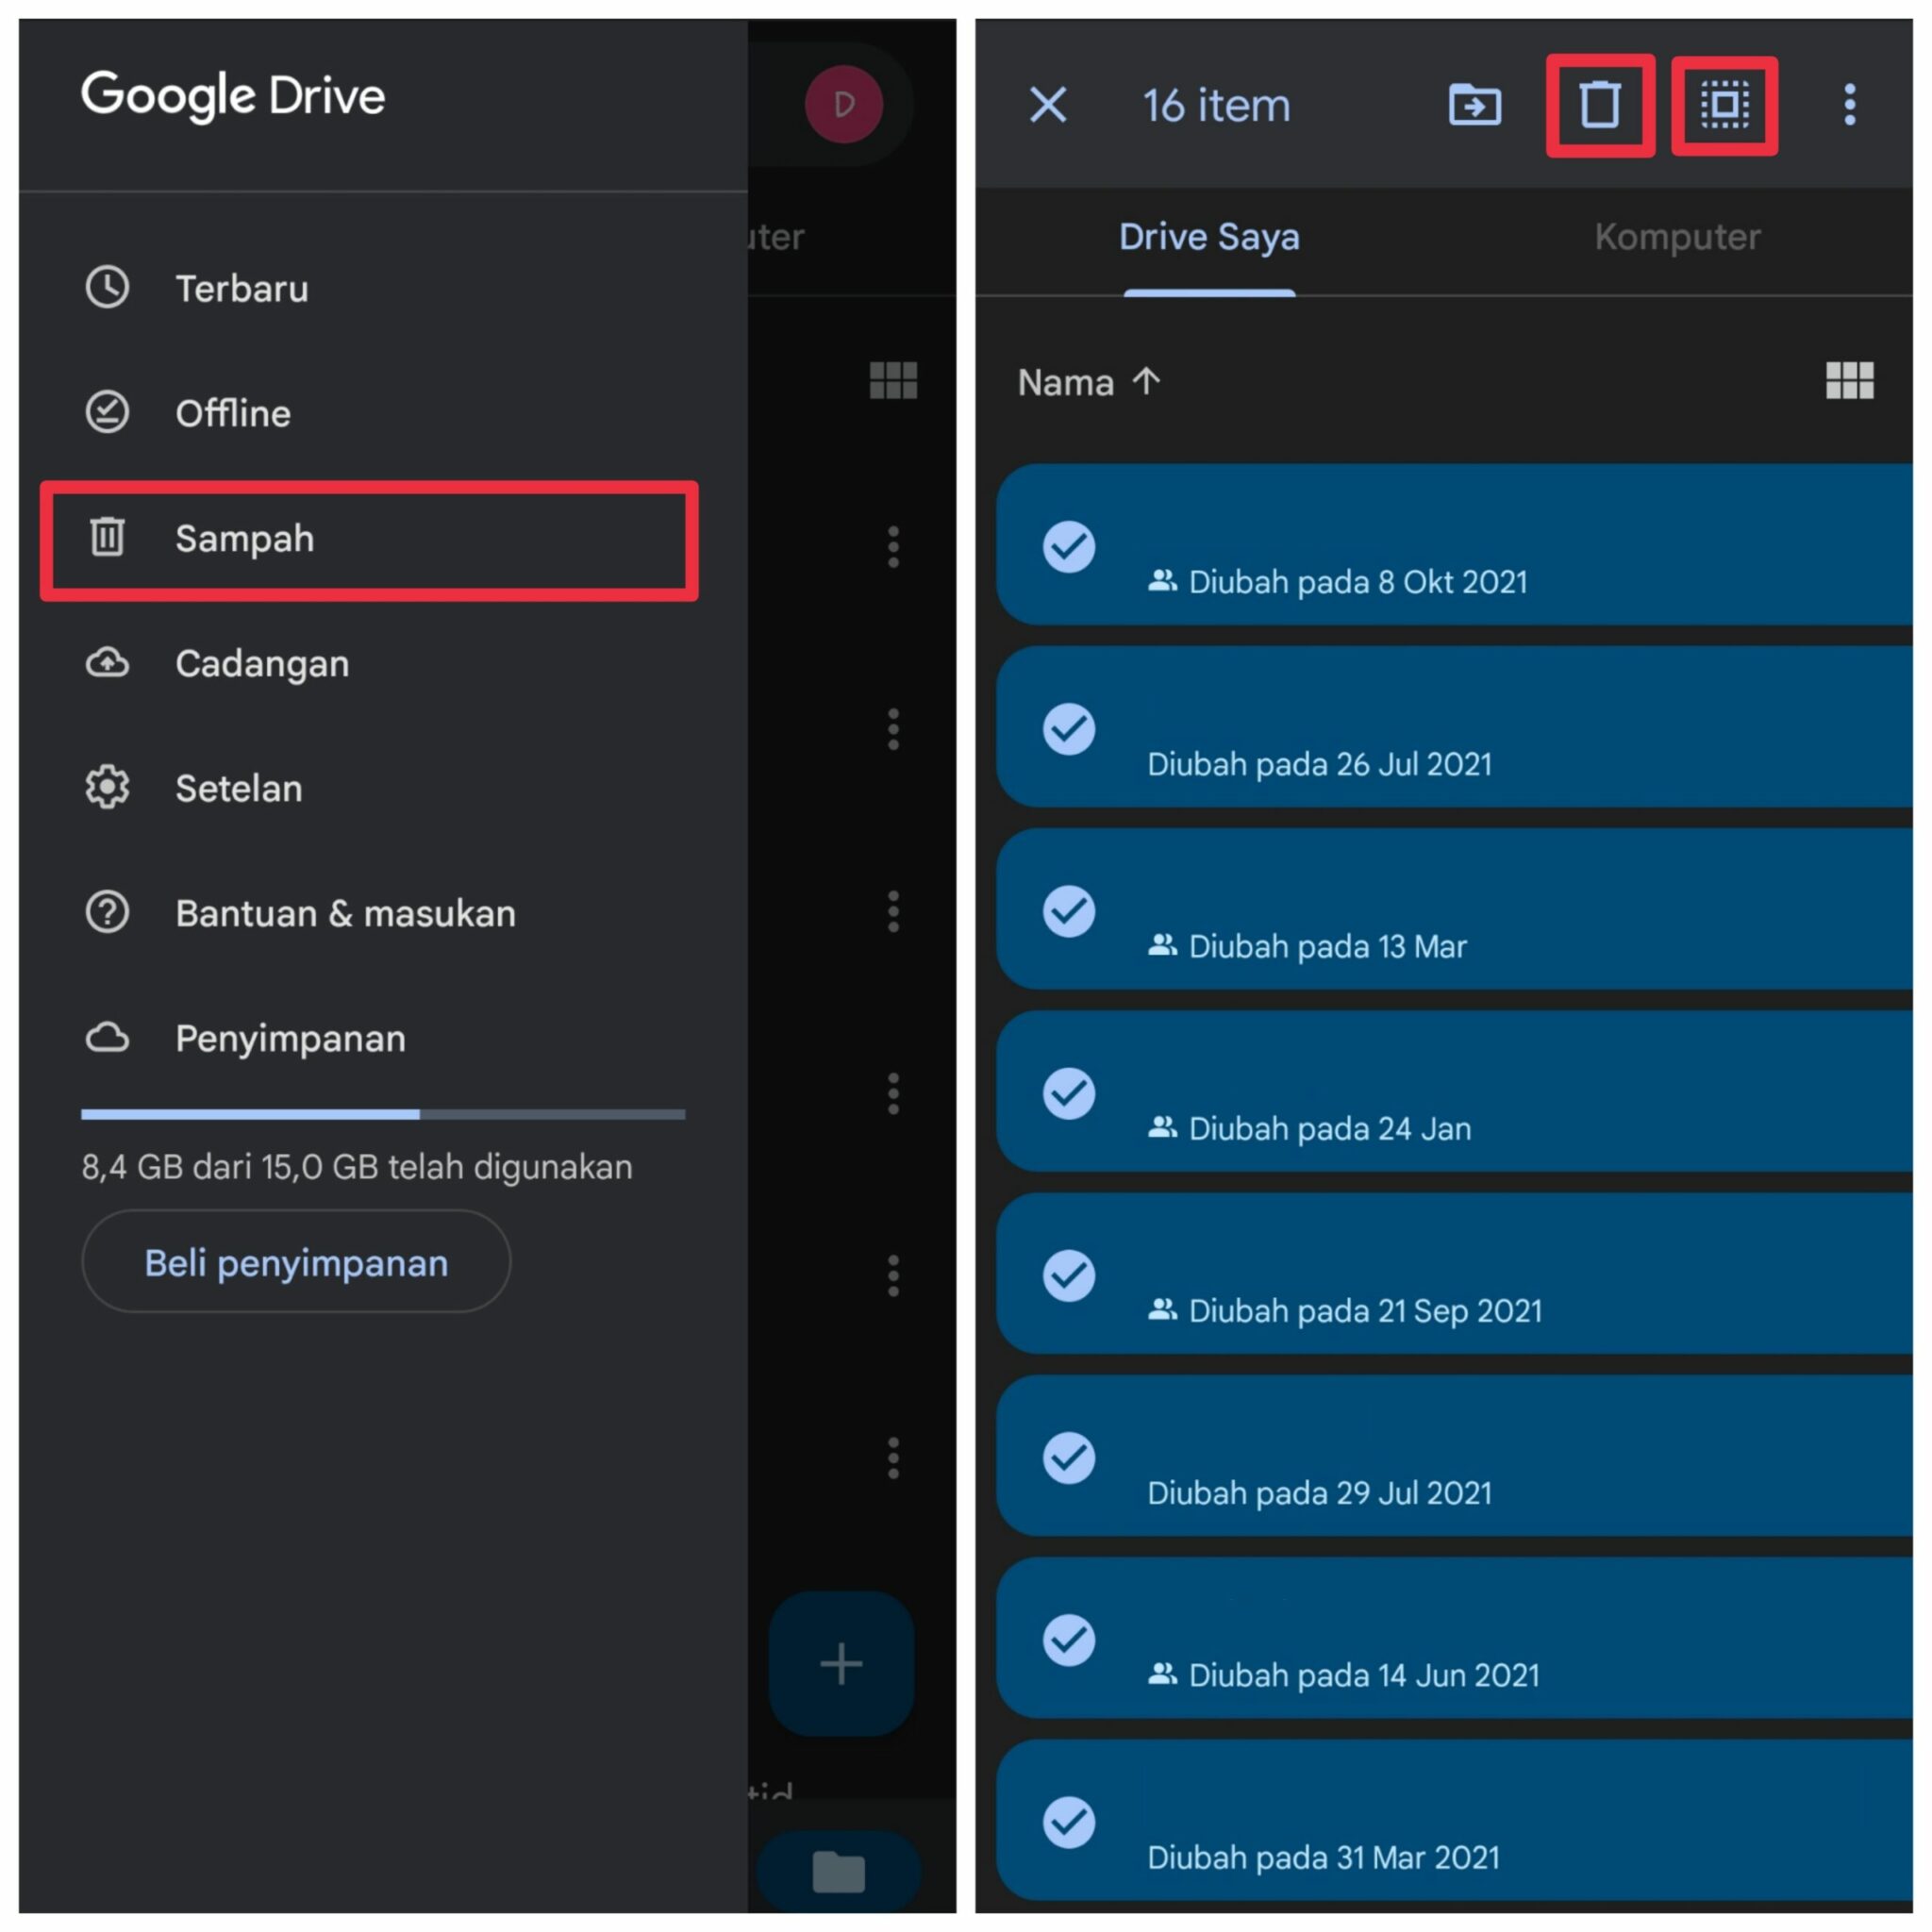Click the Terbaru clock icon
The width and height of the screenshot is (1932, 1932).
(x=107, y=287)
